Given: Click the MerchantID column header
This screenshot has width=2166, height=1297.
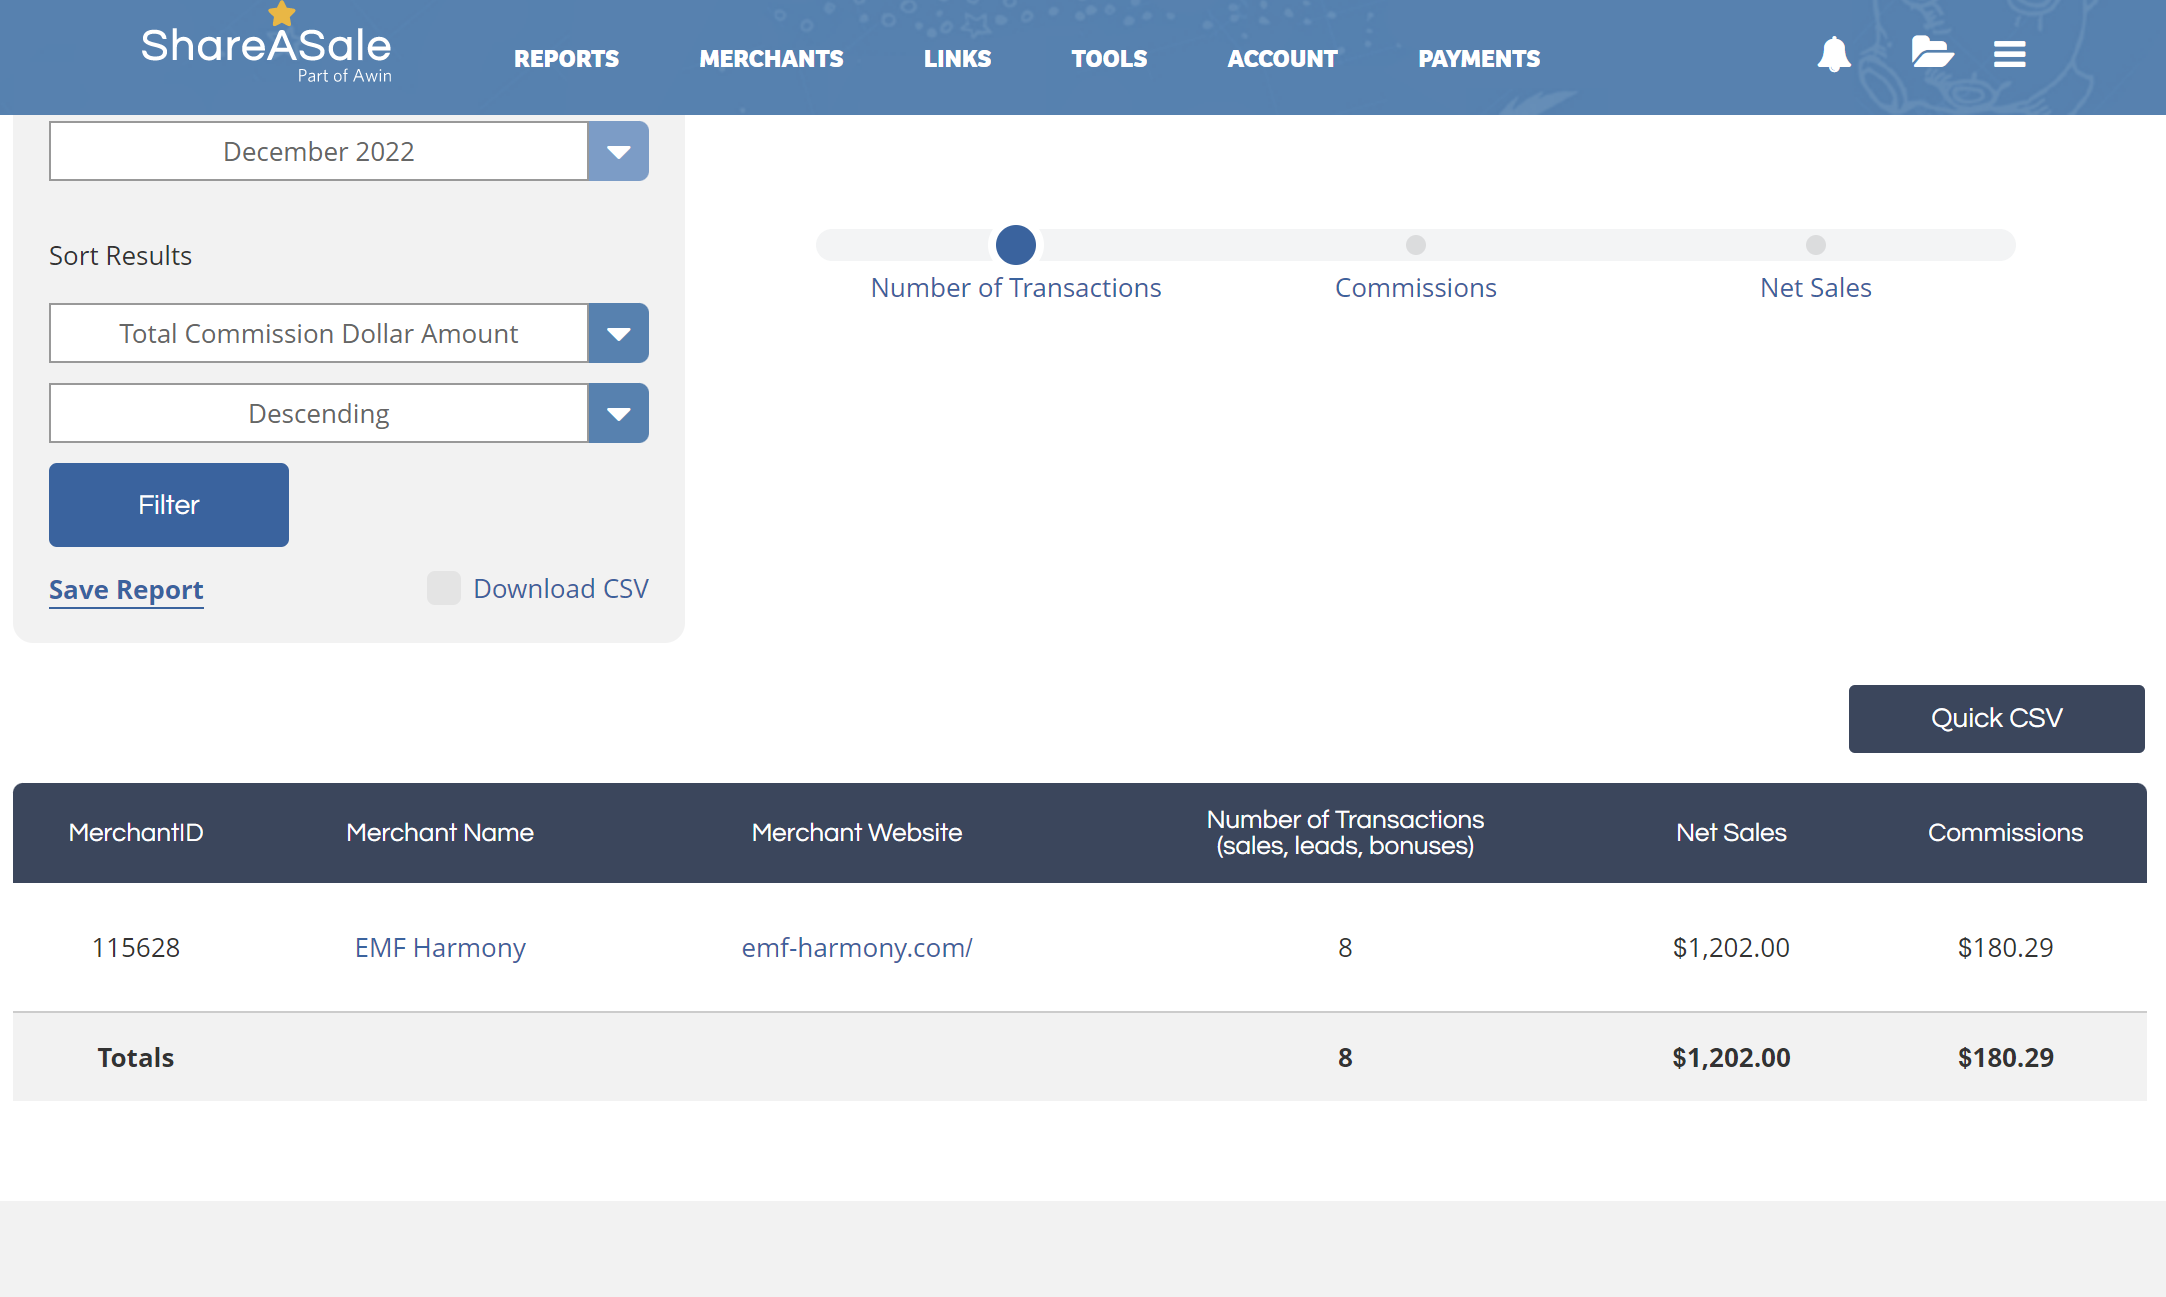Looking at the screenshot, I should pyautogui.click(x=136, y=833).
